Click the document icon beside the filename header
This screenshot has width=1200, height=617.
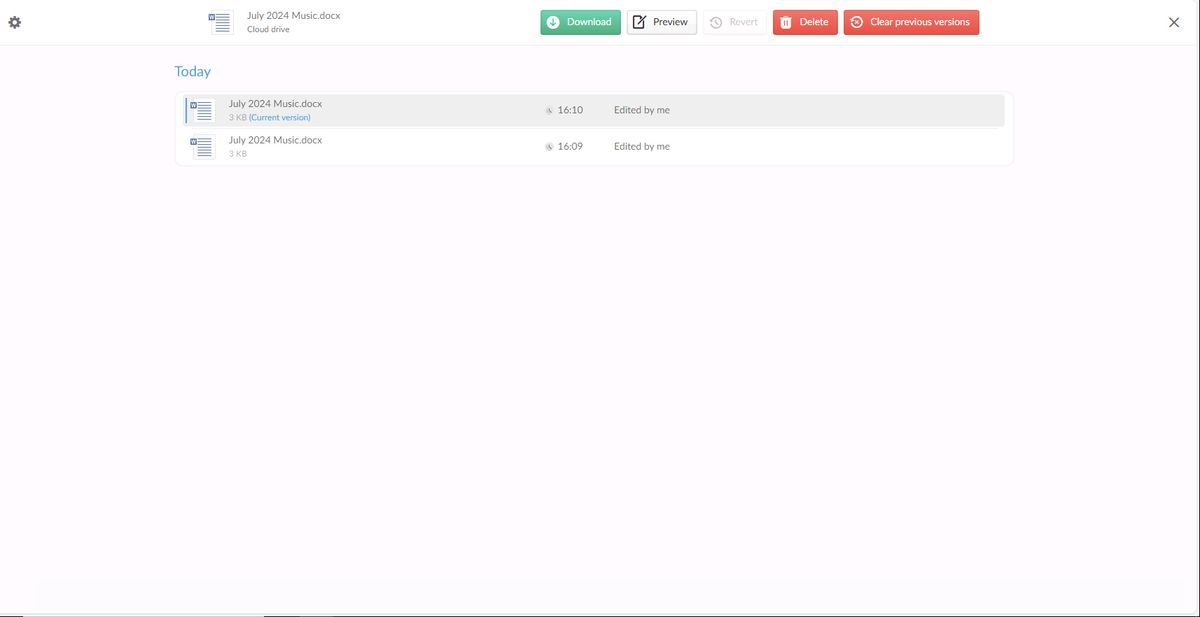(220, 20)
